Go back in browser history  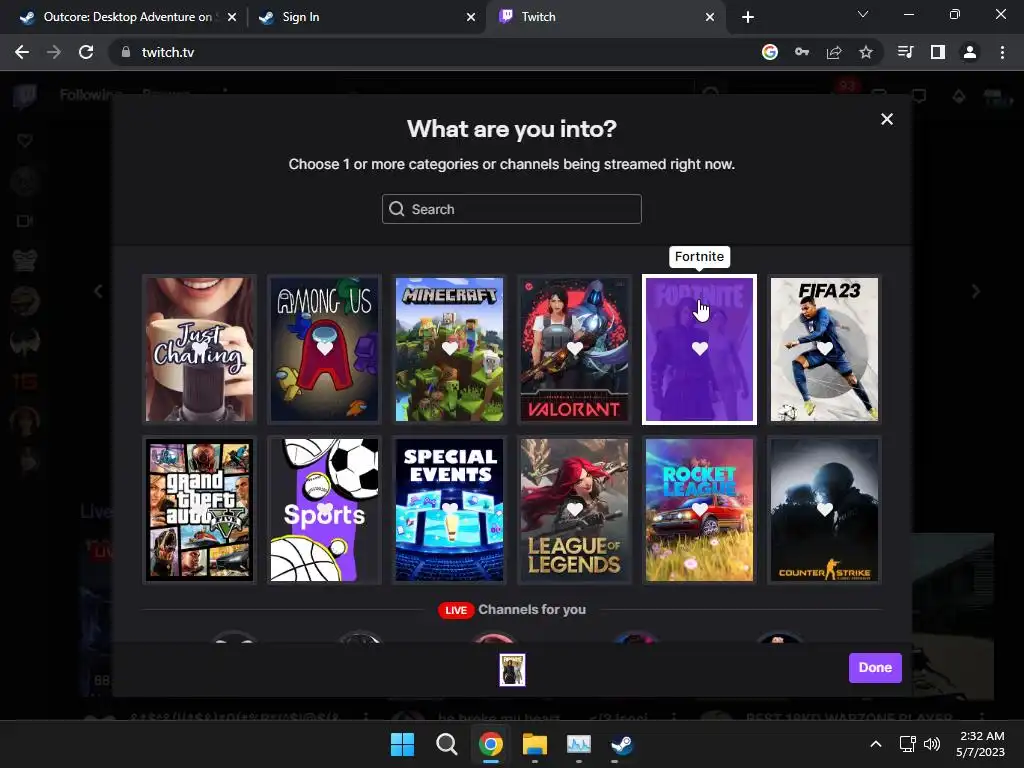pos(22,52)
